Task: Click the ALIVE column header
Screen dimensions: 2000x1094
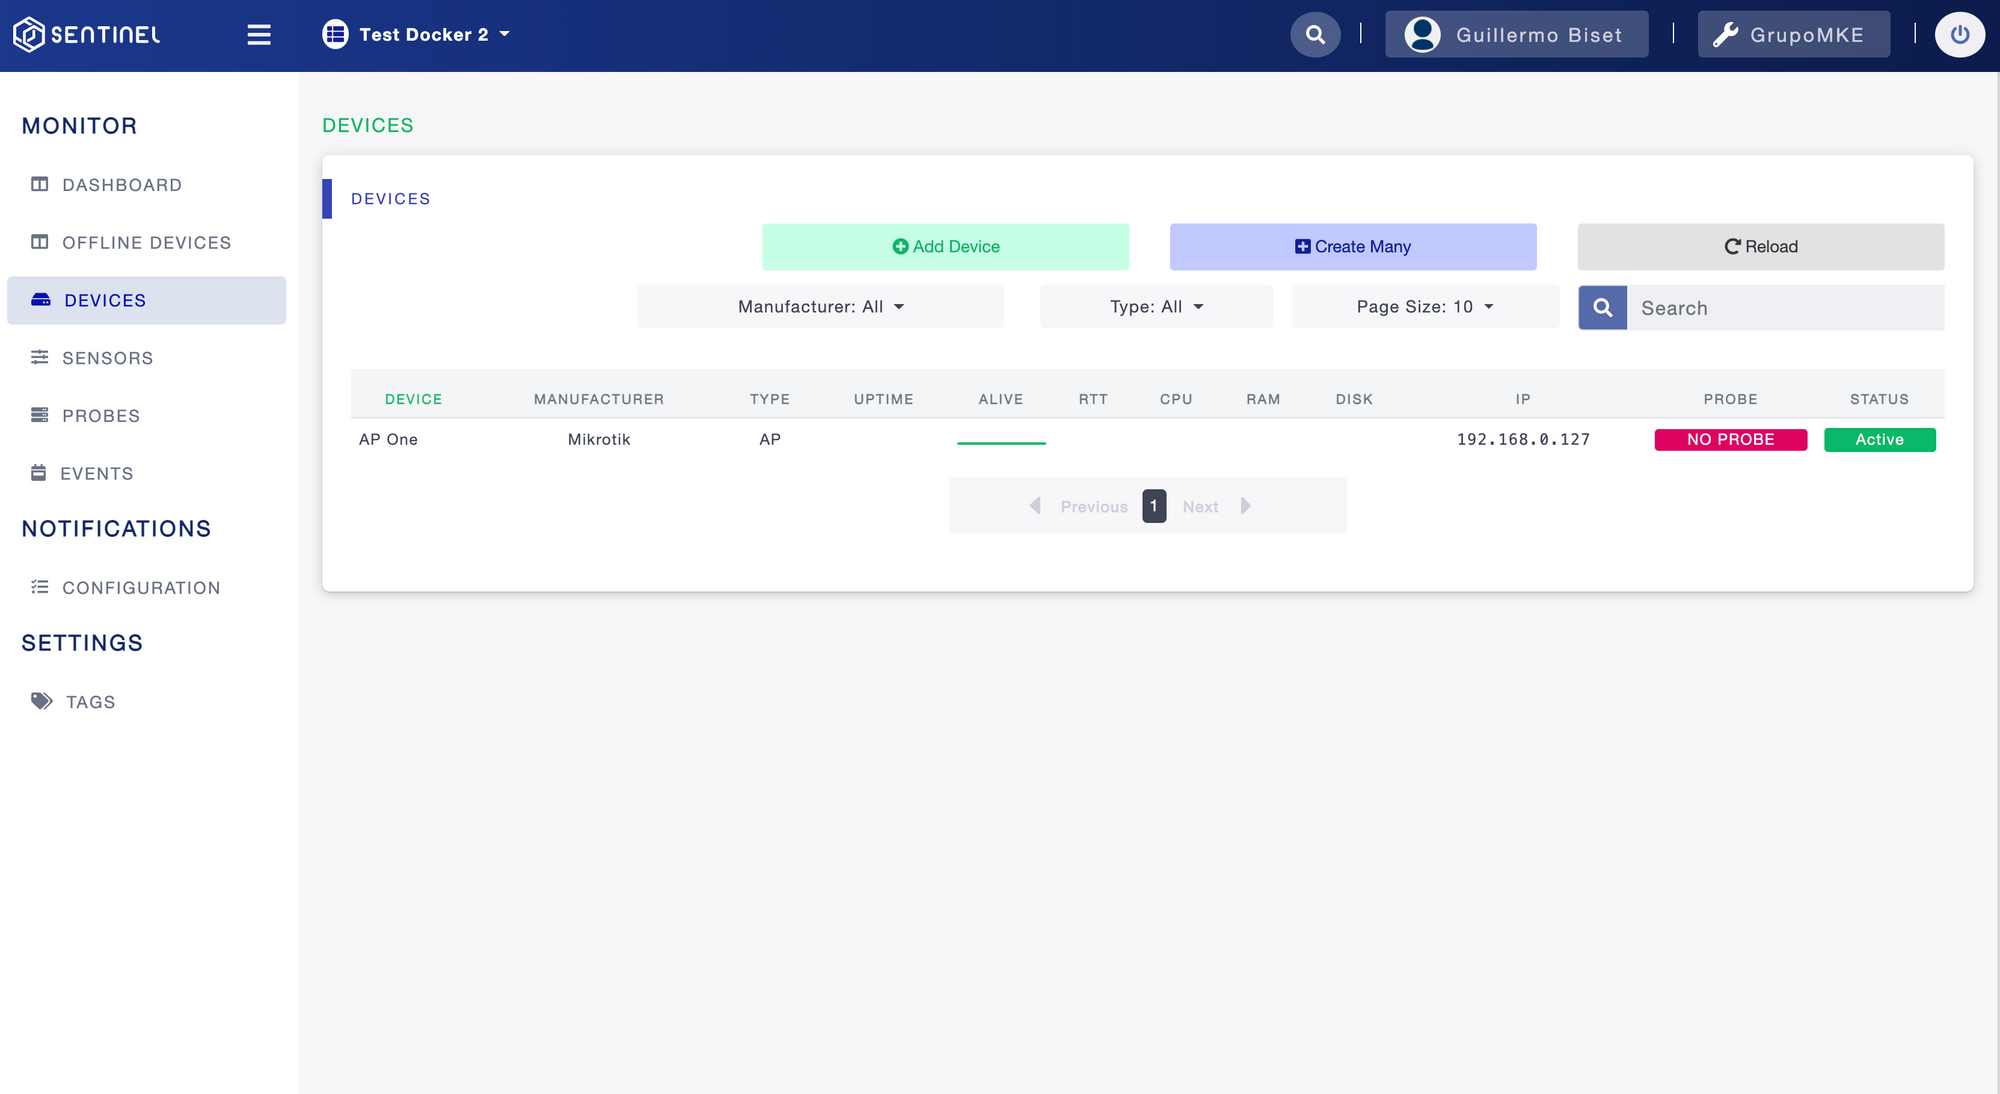Action: point(1001,399)
